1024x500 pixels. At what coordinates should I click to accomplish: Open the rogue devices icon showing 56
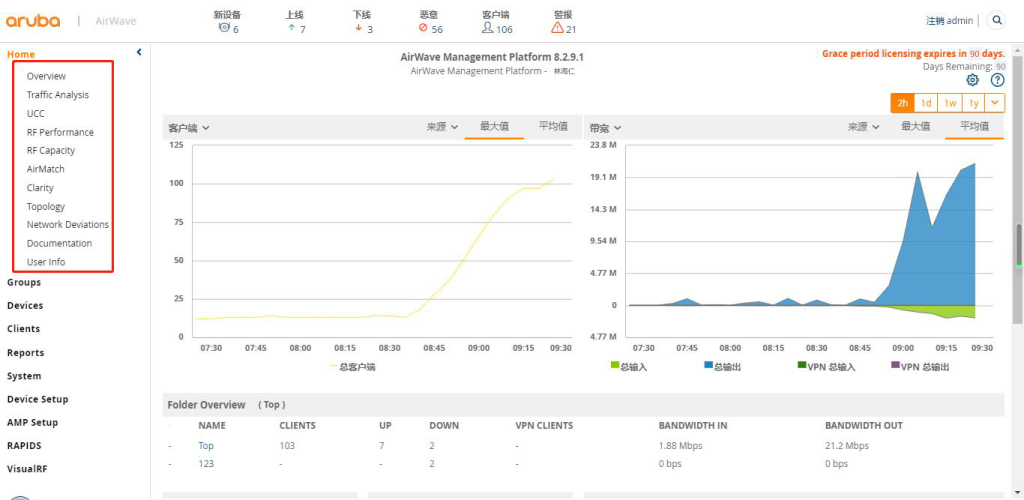pos(423,28)
